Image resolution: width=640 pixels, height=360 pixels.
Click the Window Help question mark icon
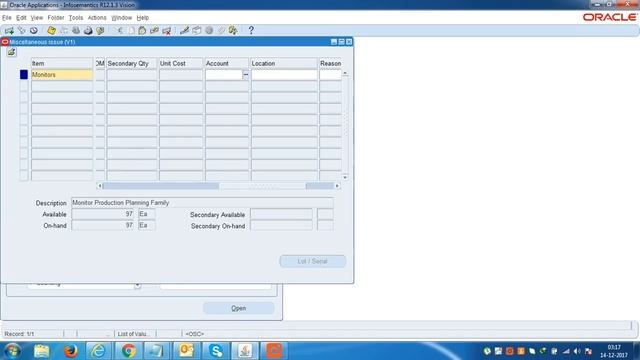[x=251, y=31]
